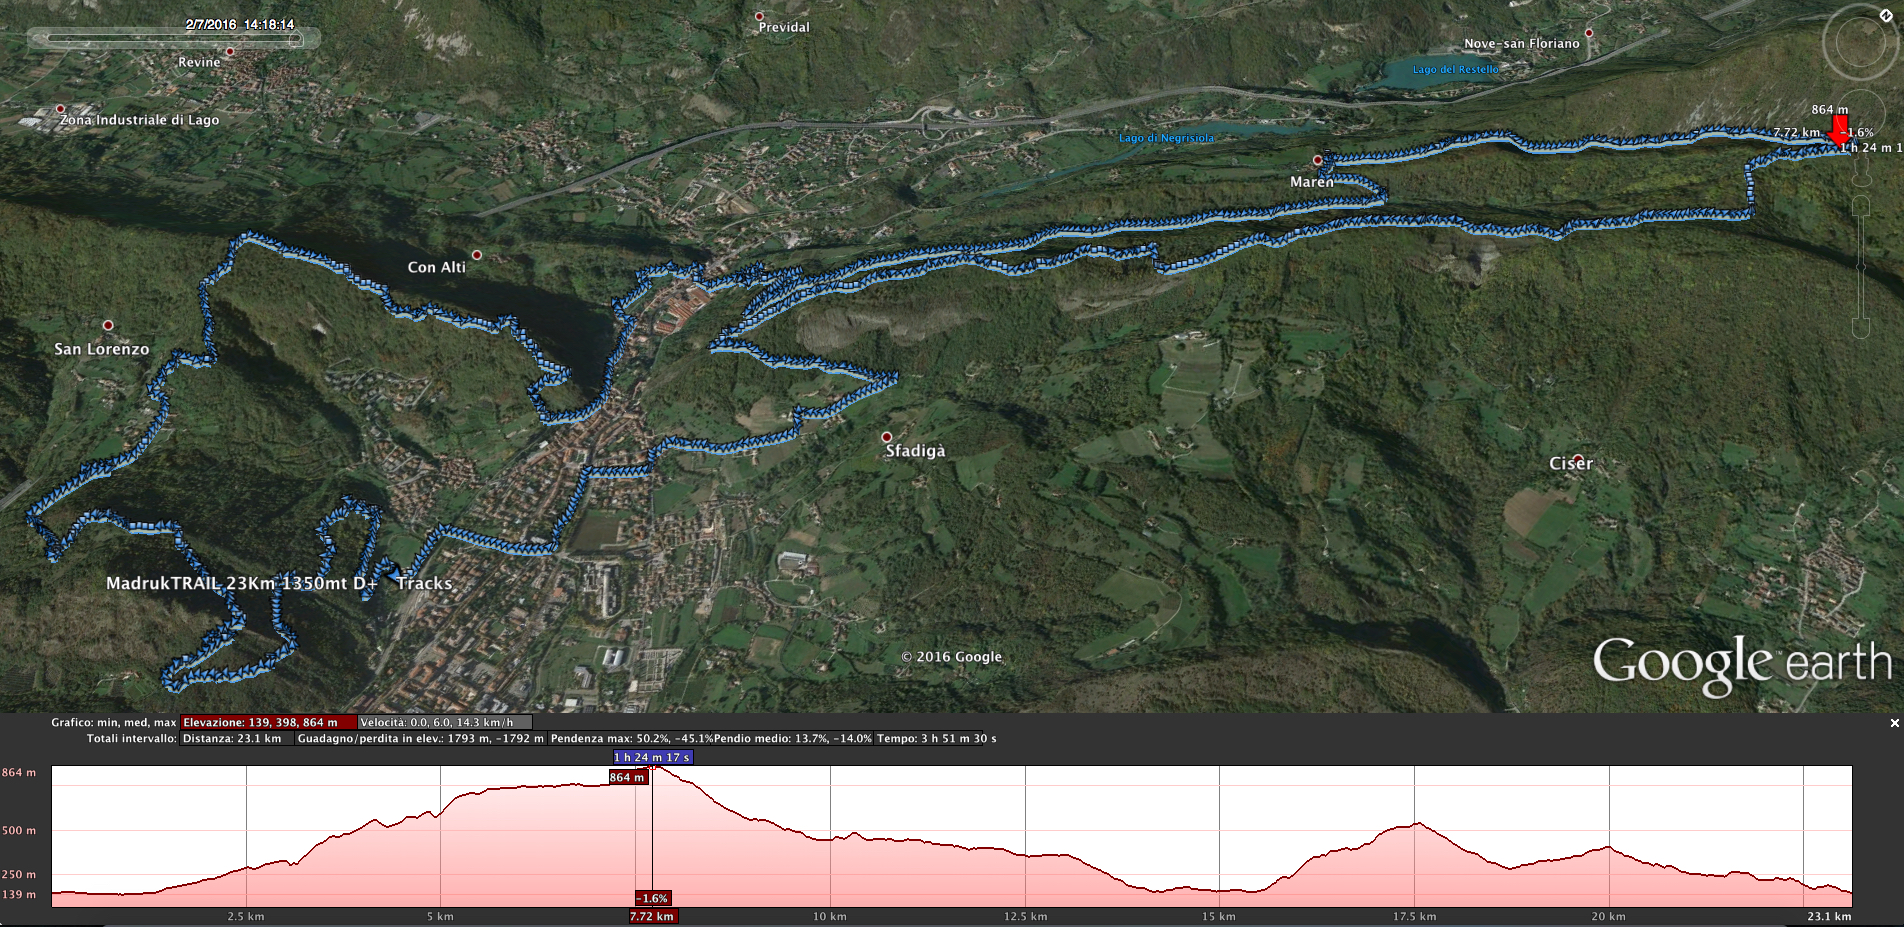Click the San Lorenzo placemark dot
This screenshot has height=927, width=1904.
coord(108,325)
